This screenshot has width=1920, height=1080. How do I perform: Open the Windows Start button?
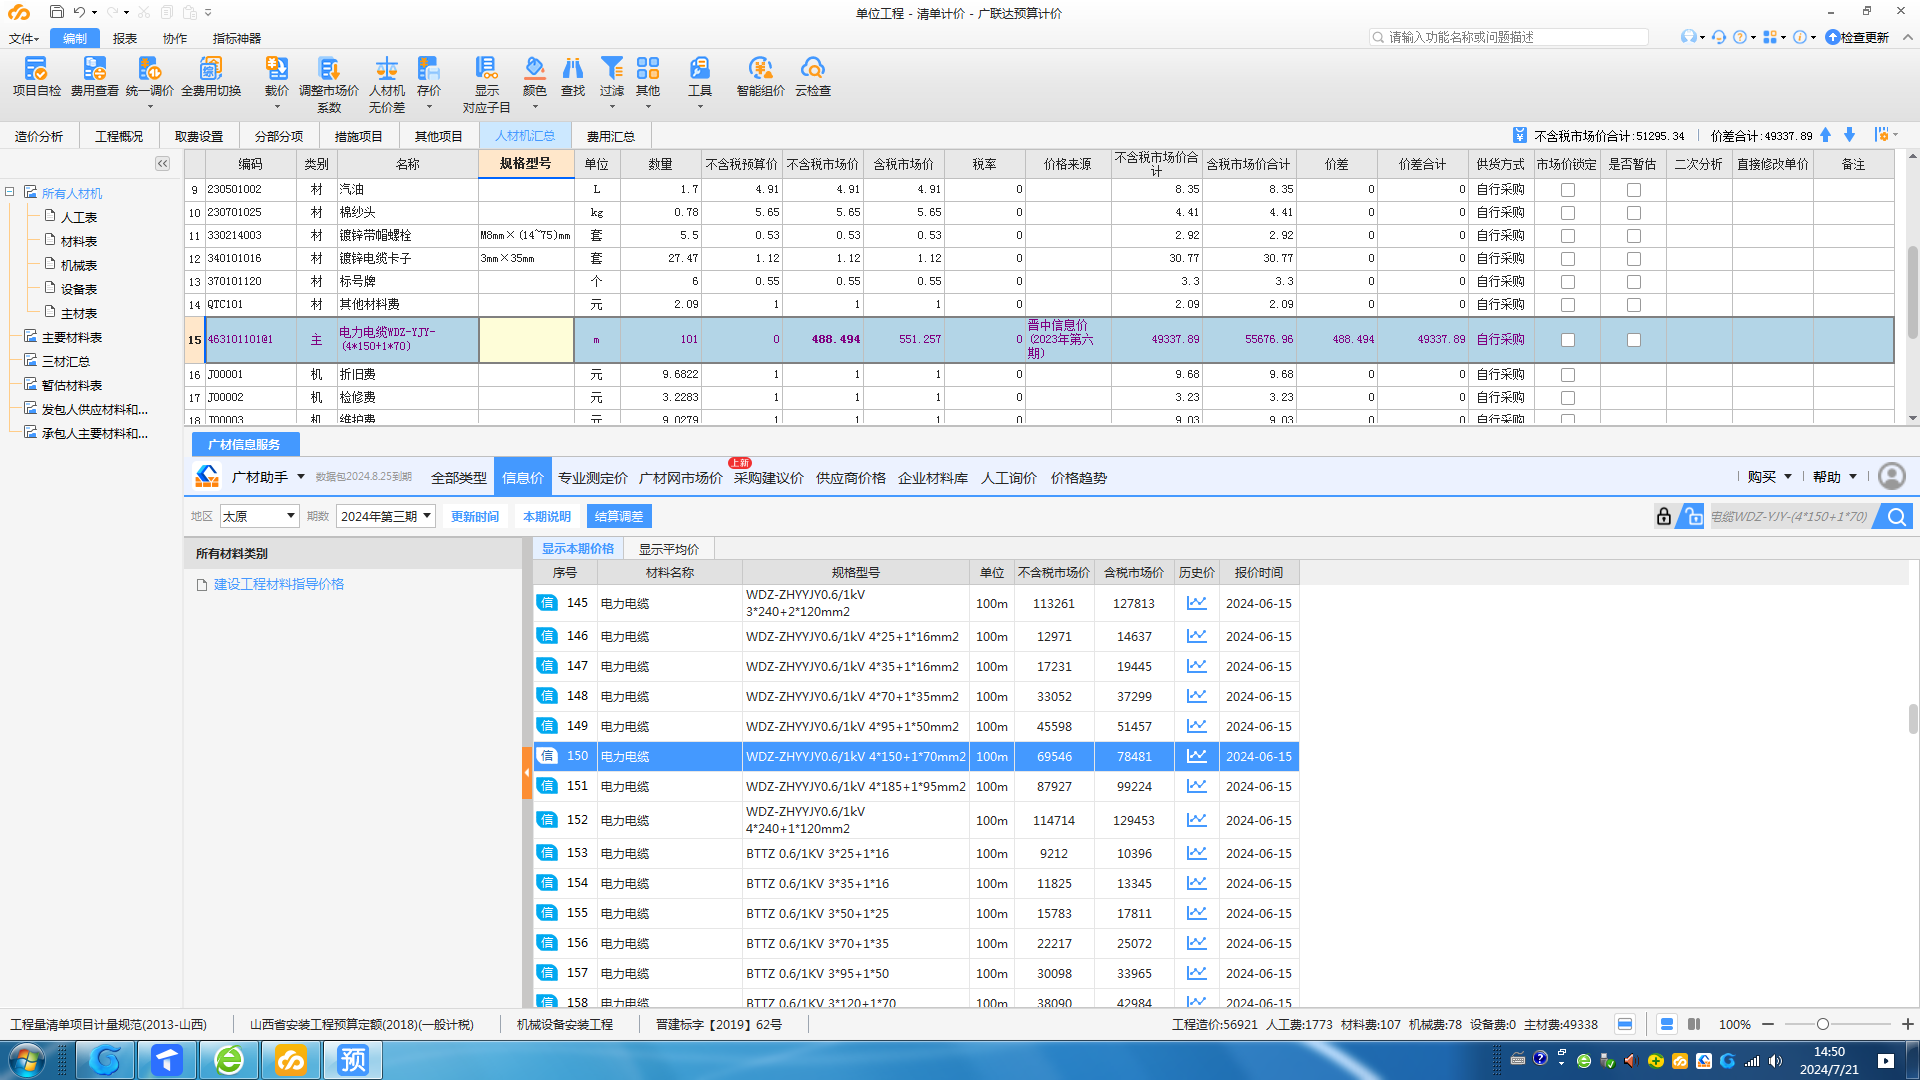(27, 1060)
